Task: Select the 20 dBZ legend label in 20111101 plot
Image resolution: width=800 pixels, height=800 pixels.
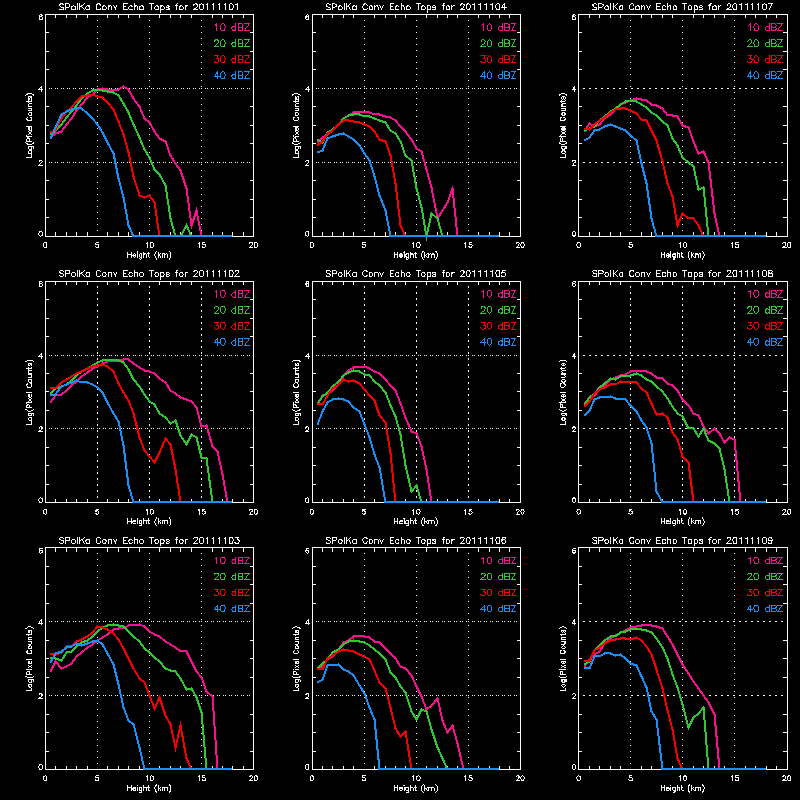Action: [x=232, y=43]
